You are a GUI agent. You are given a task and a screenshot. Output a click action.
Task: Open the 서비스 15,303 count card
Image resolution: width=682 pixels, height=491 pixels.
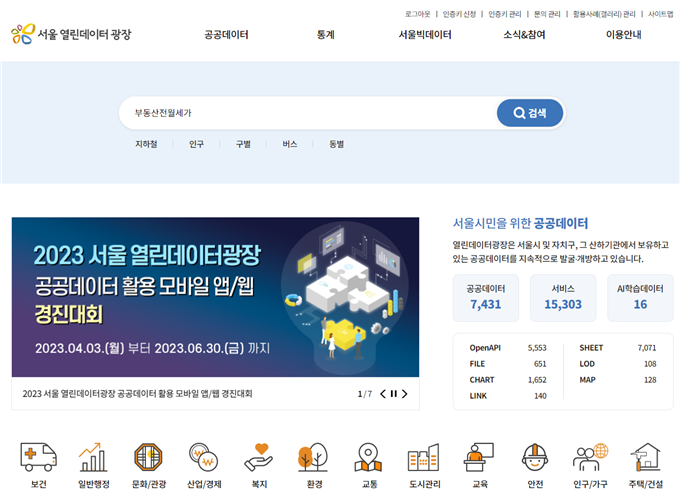pos(563,298)
